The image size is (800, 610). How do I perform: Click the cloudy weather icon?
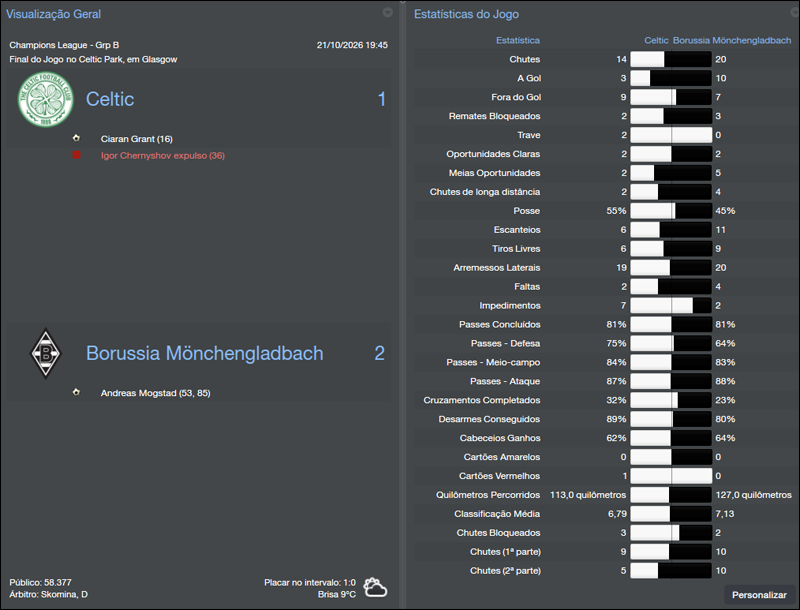[x=376, y=587]
